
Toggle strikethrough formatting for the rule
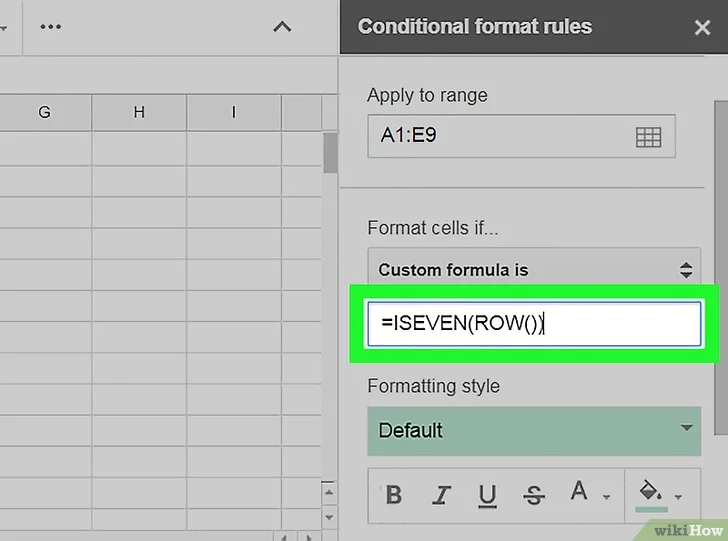point(534,495)
